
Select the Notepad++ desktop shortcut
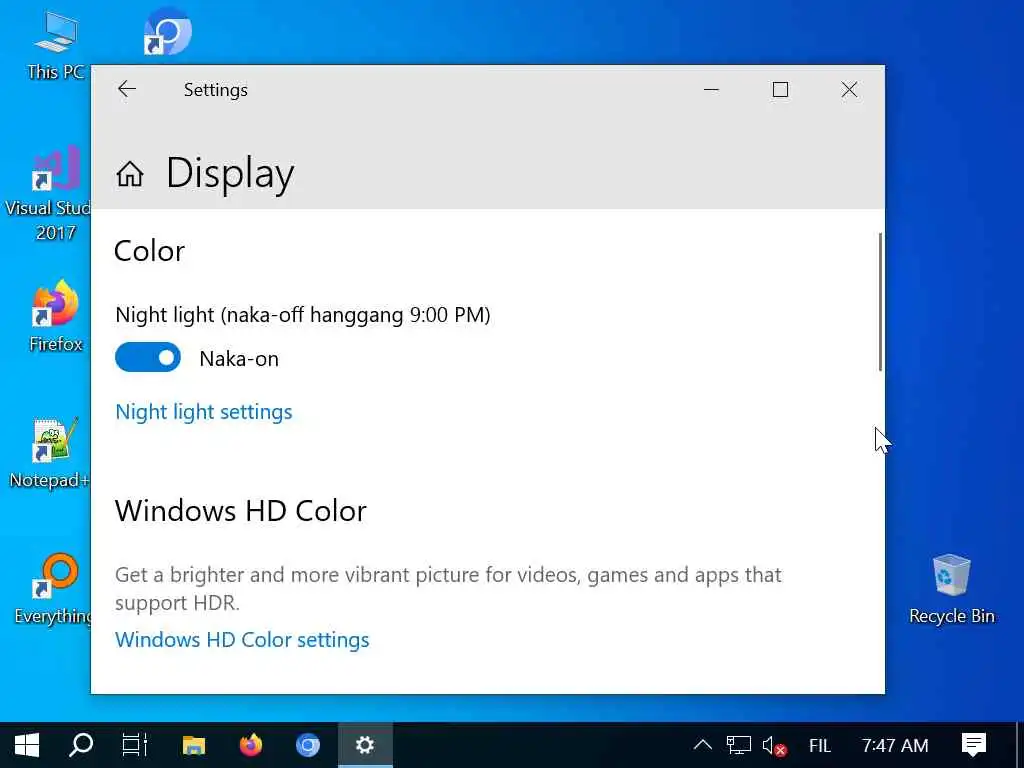tap(51, 453)
